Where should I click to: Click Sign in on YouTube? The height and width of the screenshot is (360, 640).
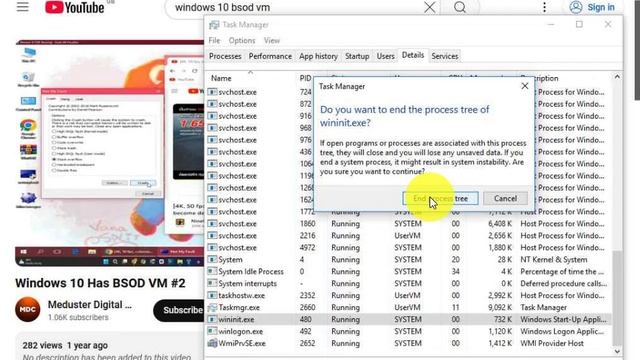point(592,7)
